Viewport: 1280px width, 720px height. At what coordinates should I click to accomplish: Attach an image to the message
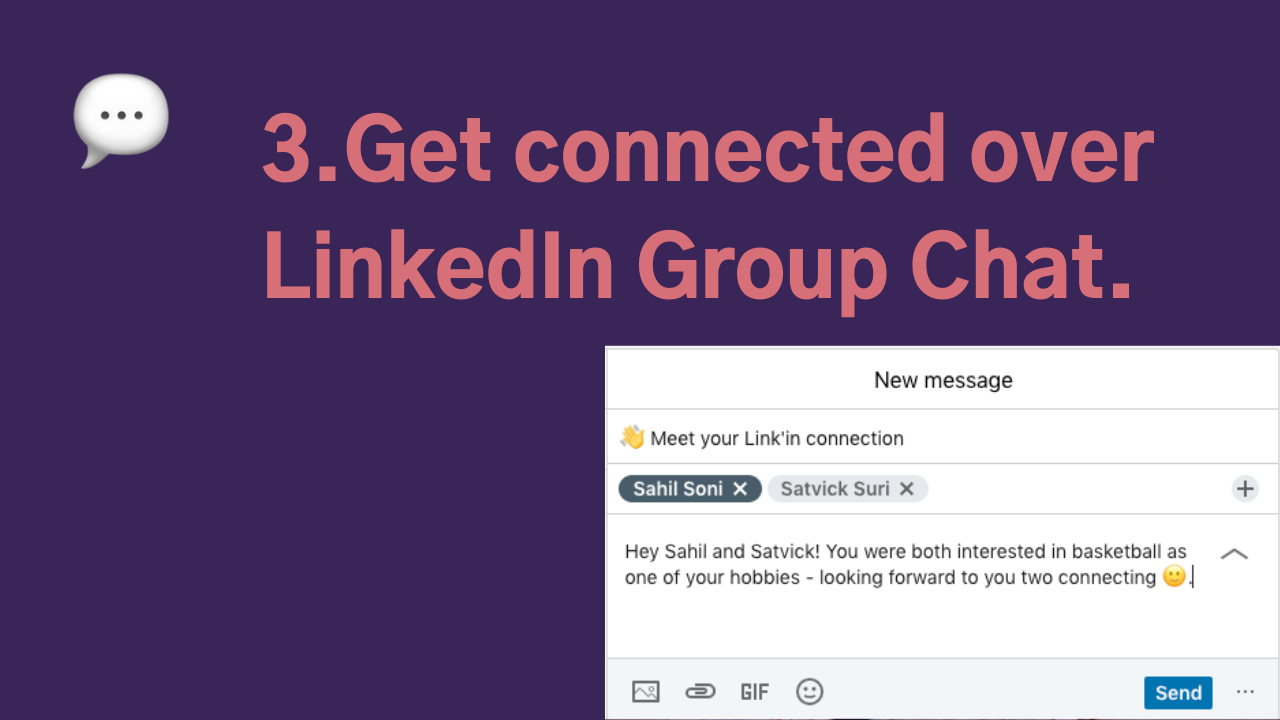(645, 691)
